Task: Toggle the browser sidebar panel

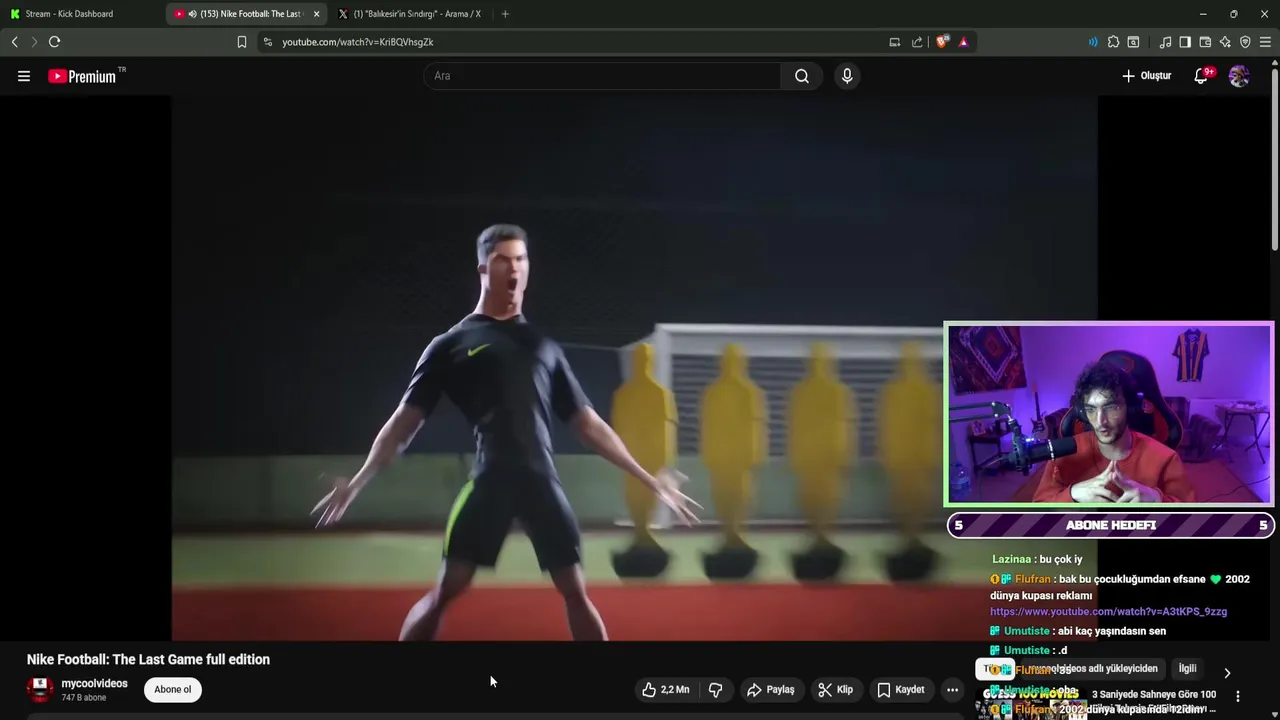Action: click(x=1185, y=42)
